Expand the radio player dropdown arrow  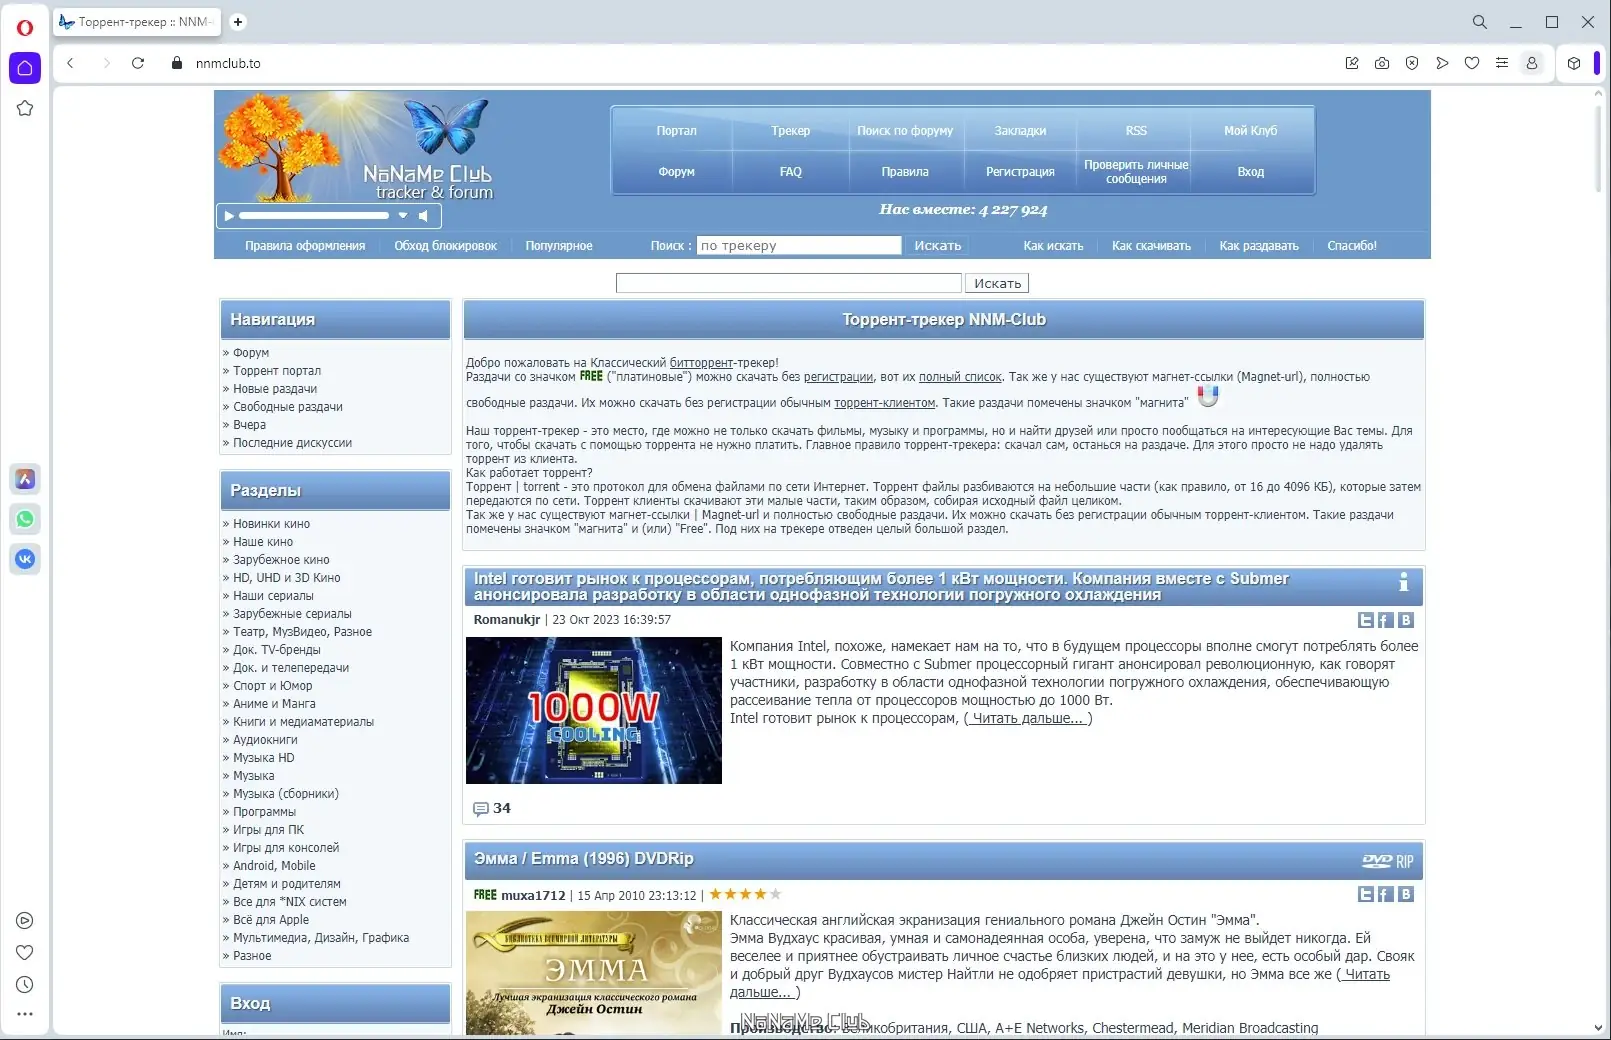point(403,216)
